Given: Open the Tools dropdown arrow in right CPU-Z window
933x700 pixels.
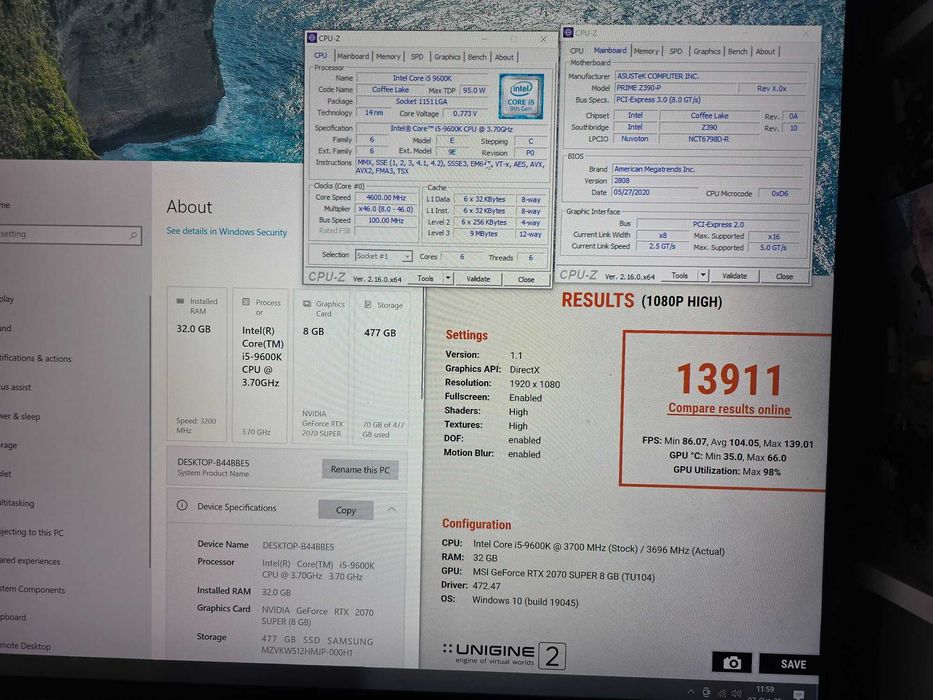Looking at the screenshot, I should [703, 275].
